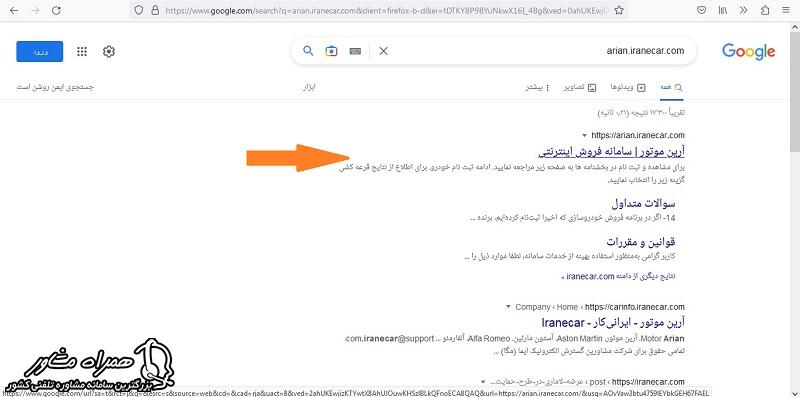Click the SafeSearch status text on the left

click(x=56, y=87)
